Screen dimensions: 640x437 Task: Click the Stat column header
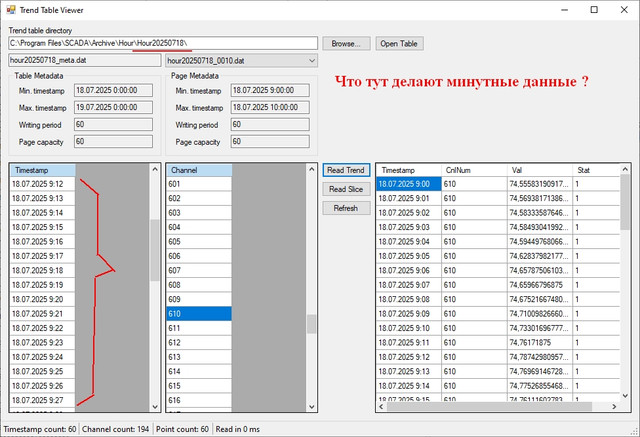point(597,170)
